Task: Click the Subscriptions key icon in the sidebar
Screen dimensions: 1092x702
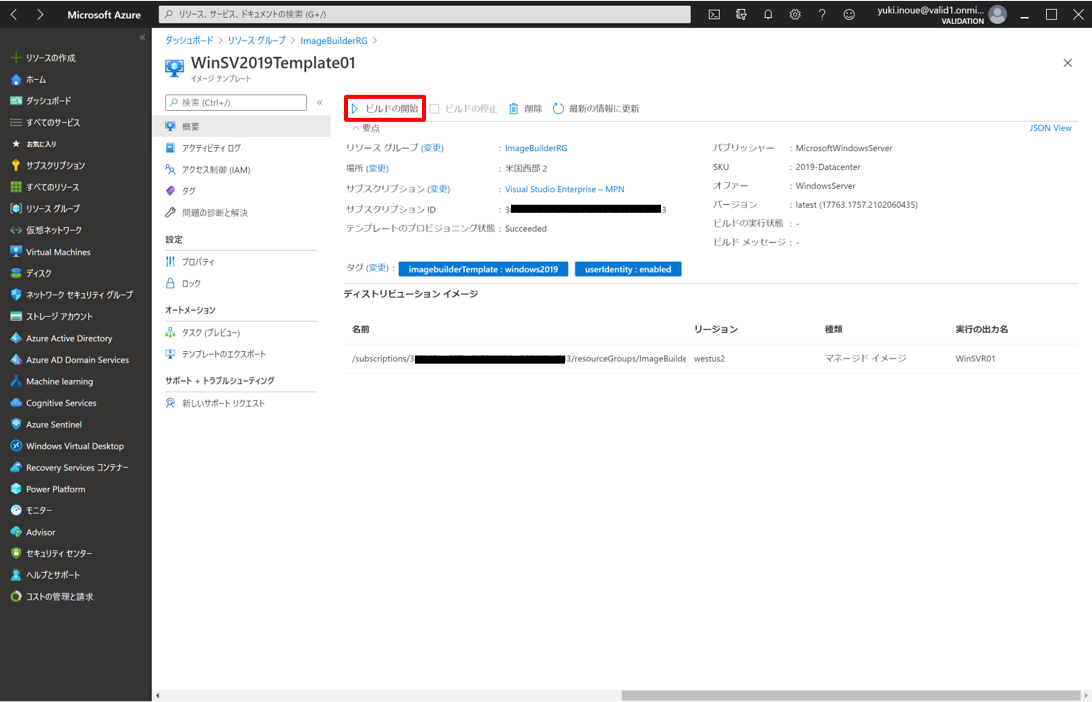Action: click(16, 166)
